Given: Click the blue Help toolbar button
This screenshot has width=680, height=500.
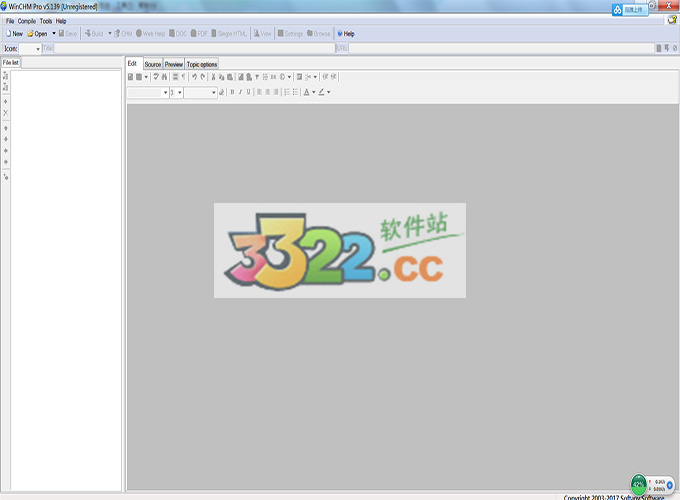Looking at the screenshot, I should [346, 33].
